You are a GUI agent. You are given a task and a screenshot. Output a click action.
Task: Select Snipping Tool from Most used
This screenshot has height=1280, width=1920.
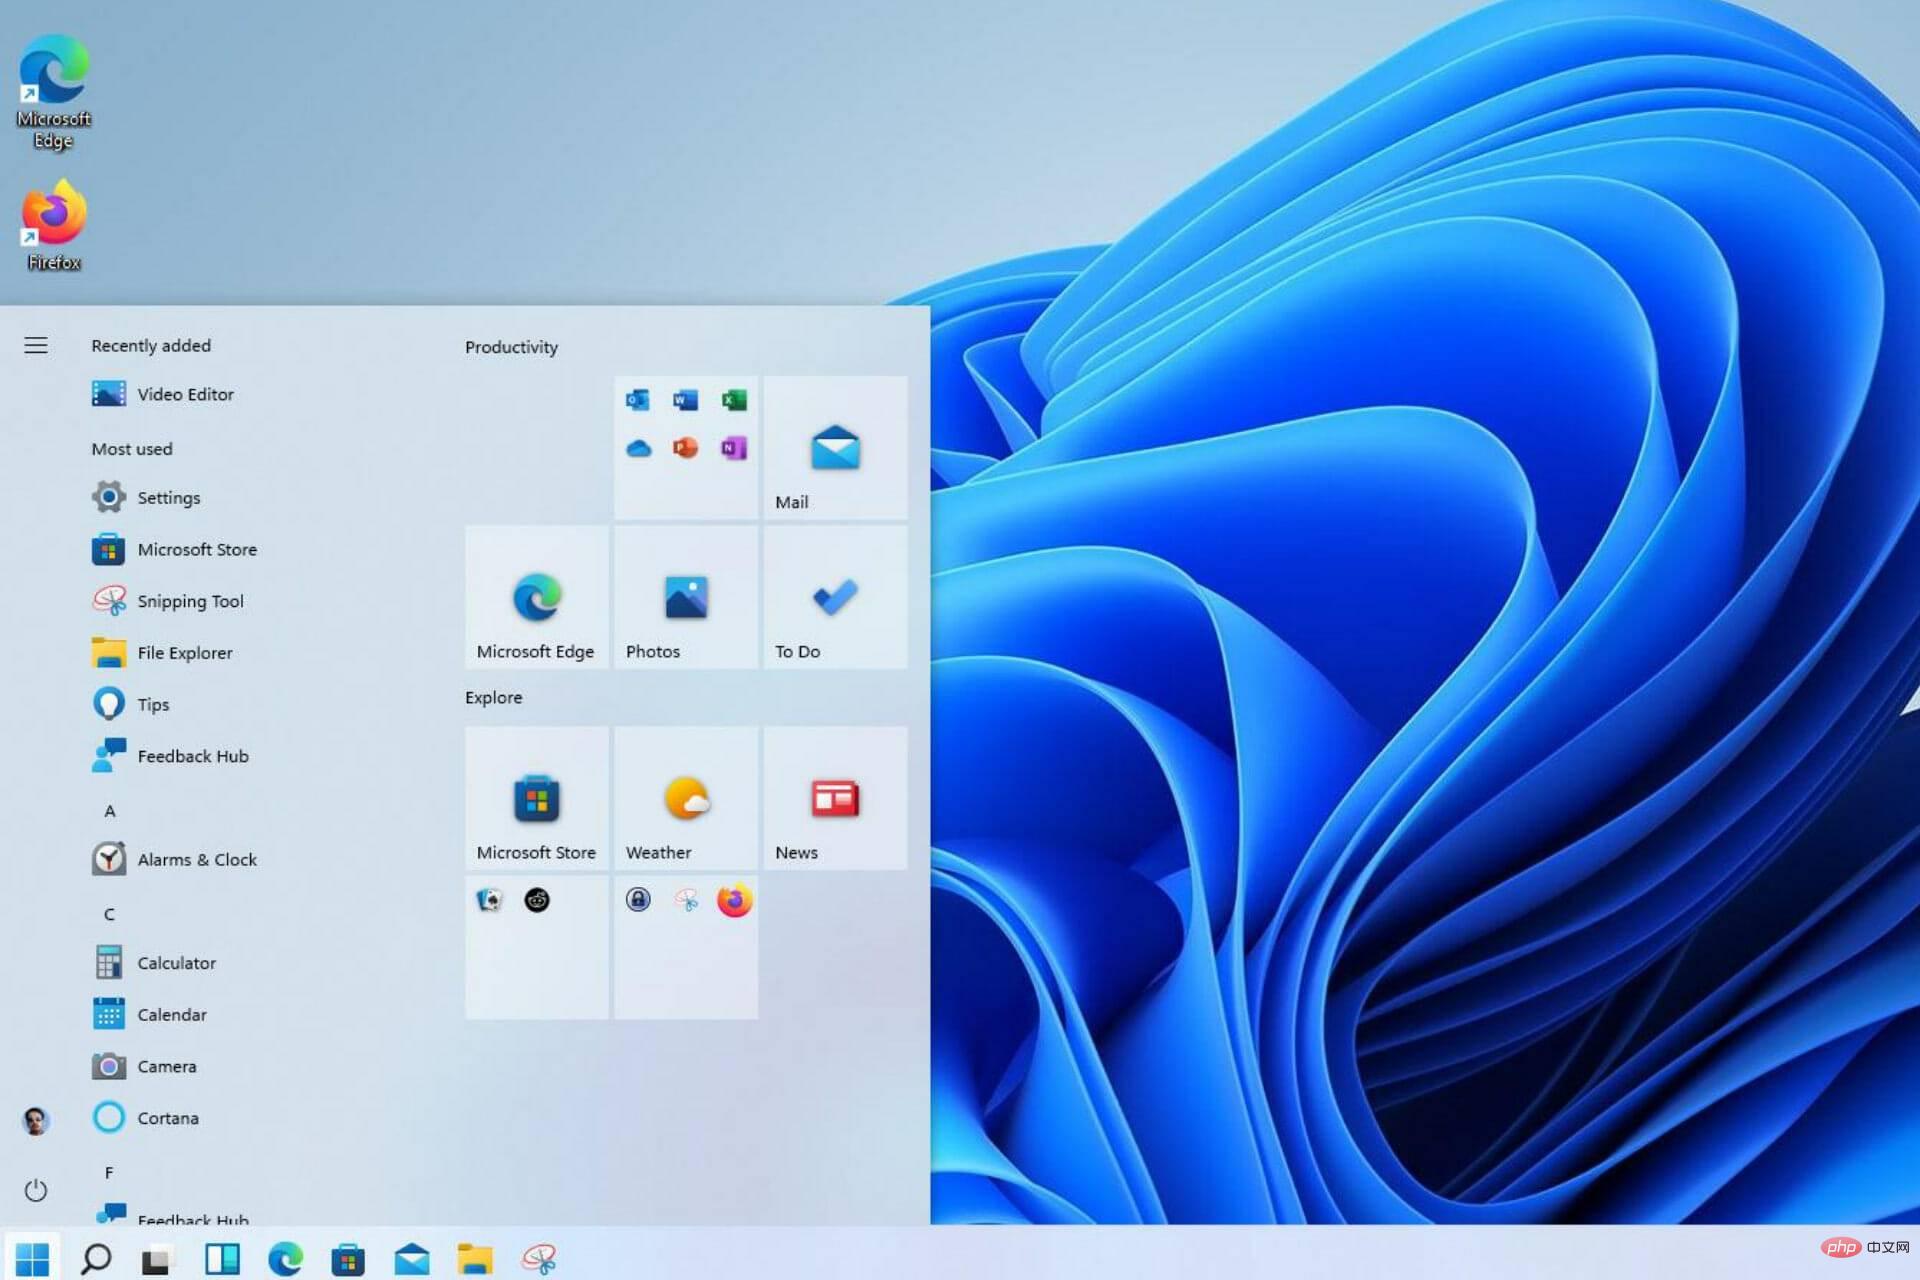coord(189,600)
